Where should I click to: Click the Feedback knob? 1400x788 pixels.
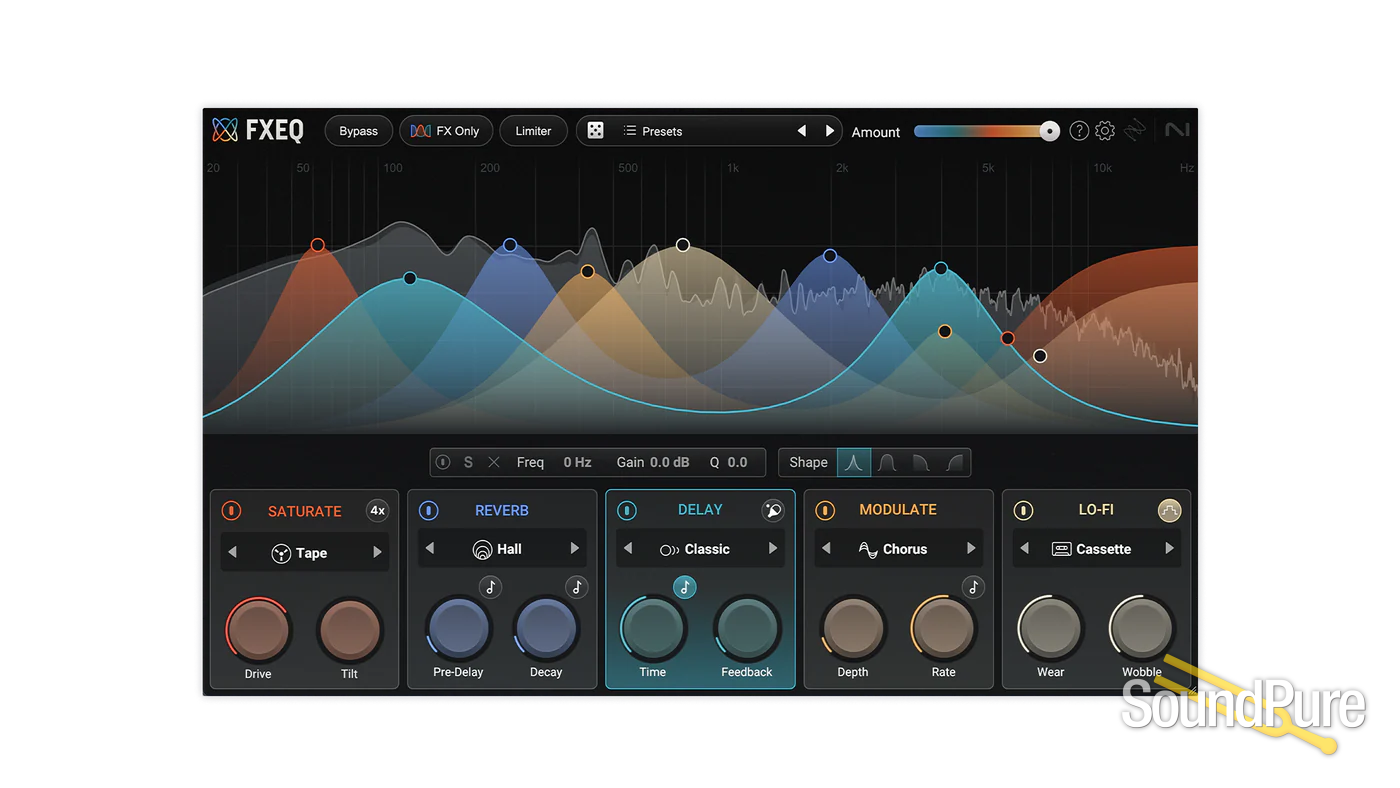(747, 628)
